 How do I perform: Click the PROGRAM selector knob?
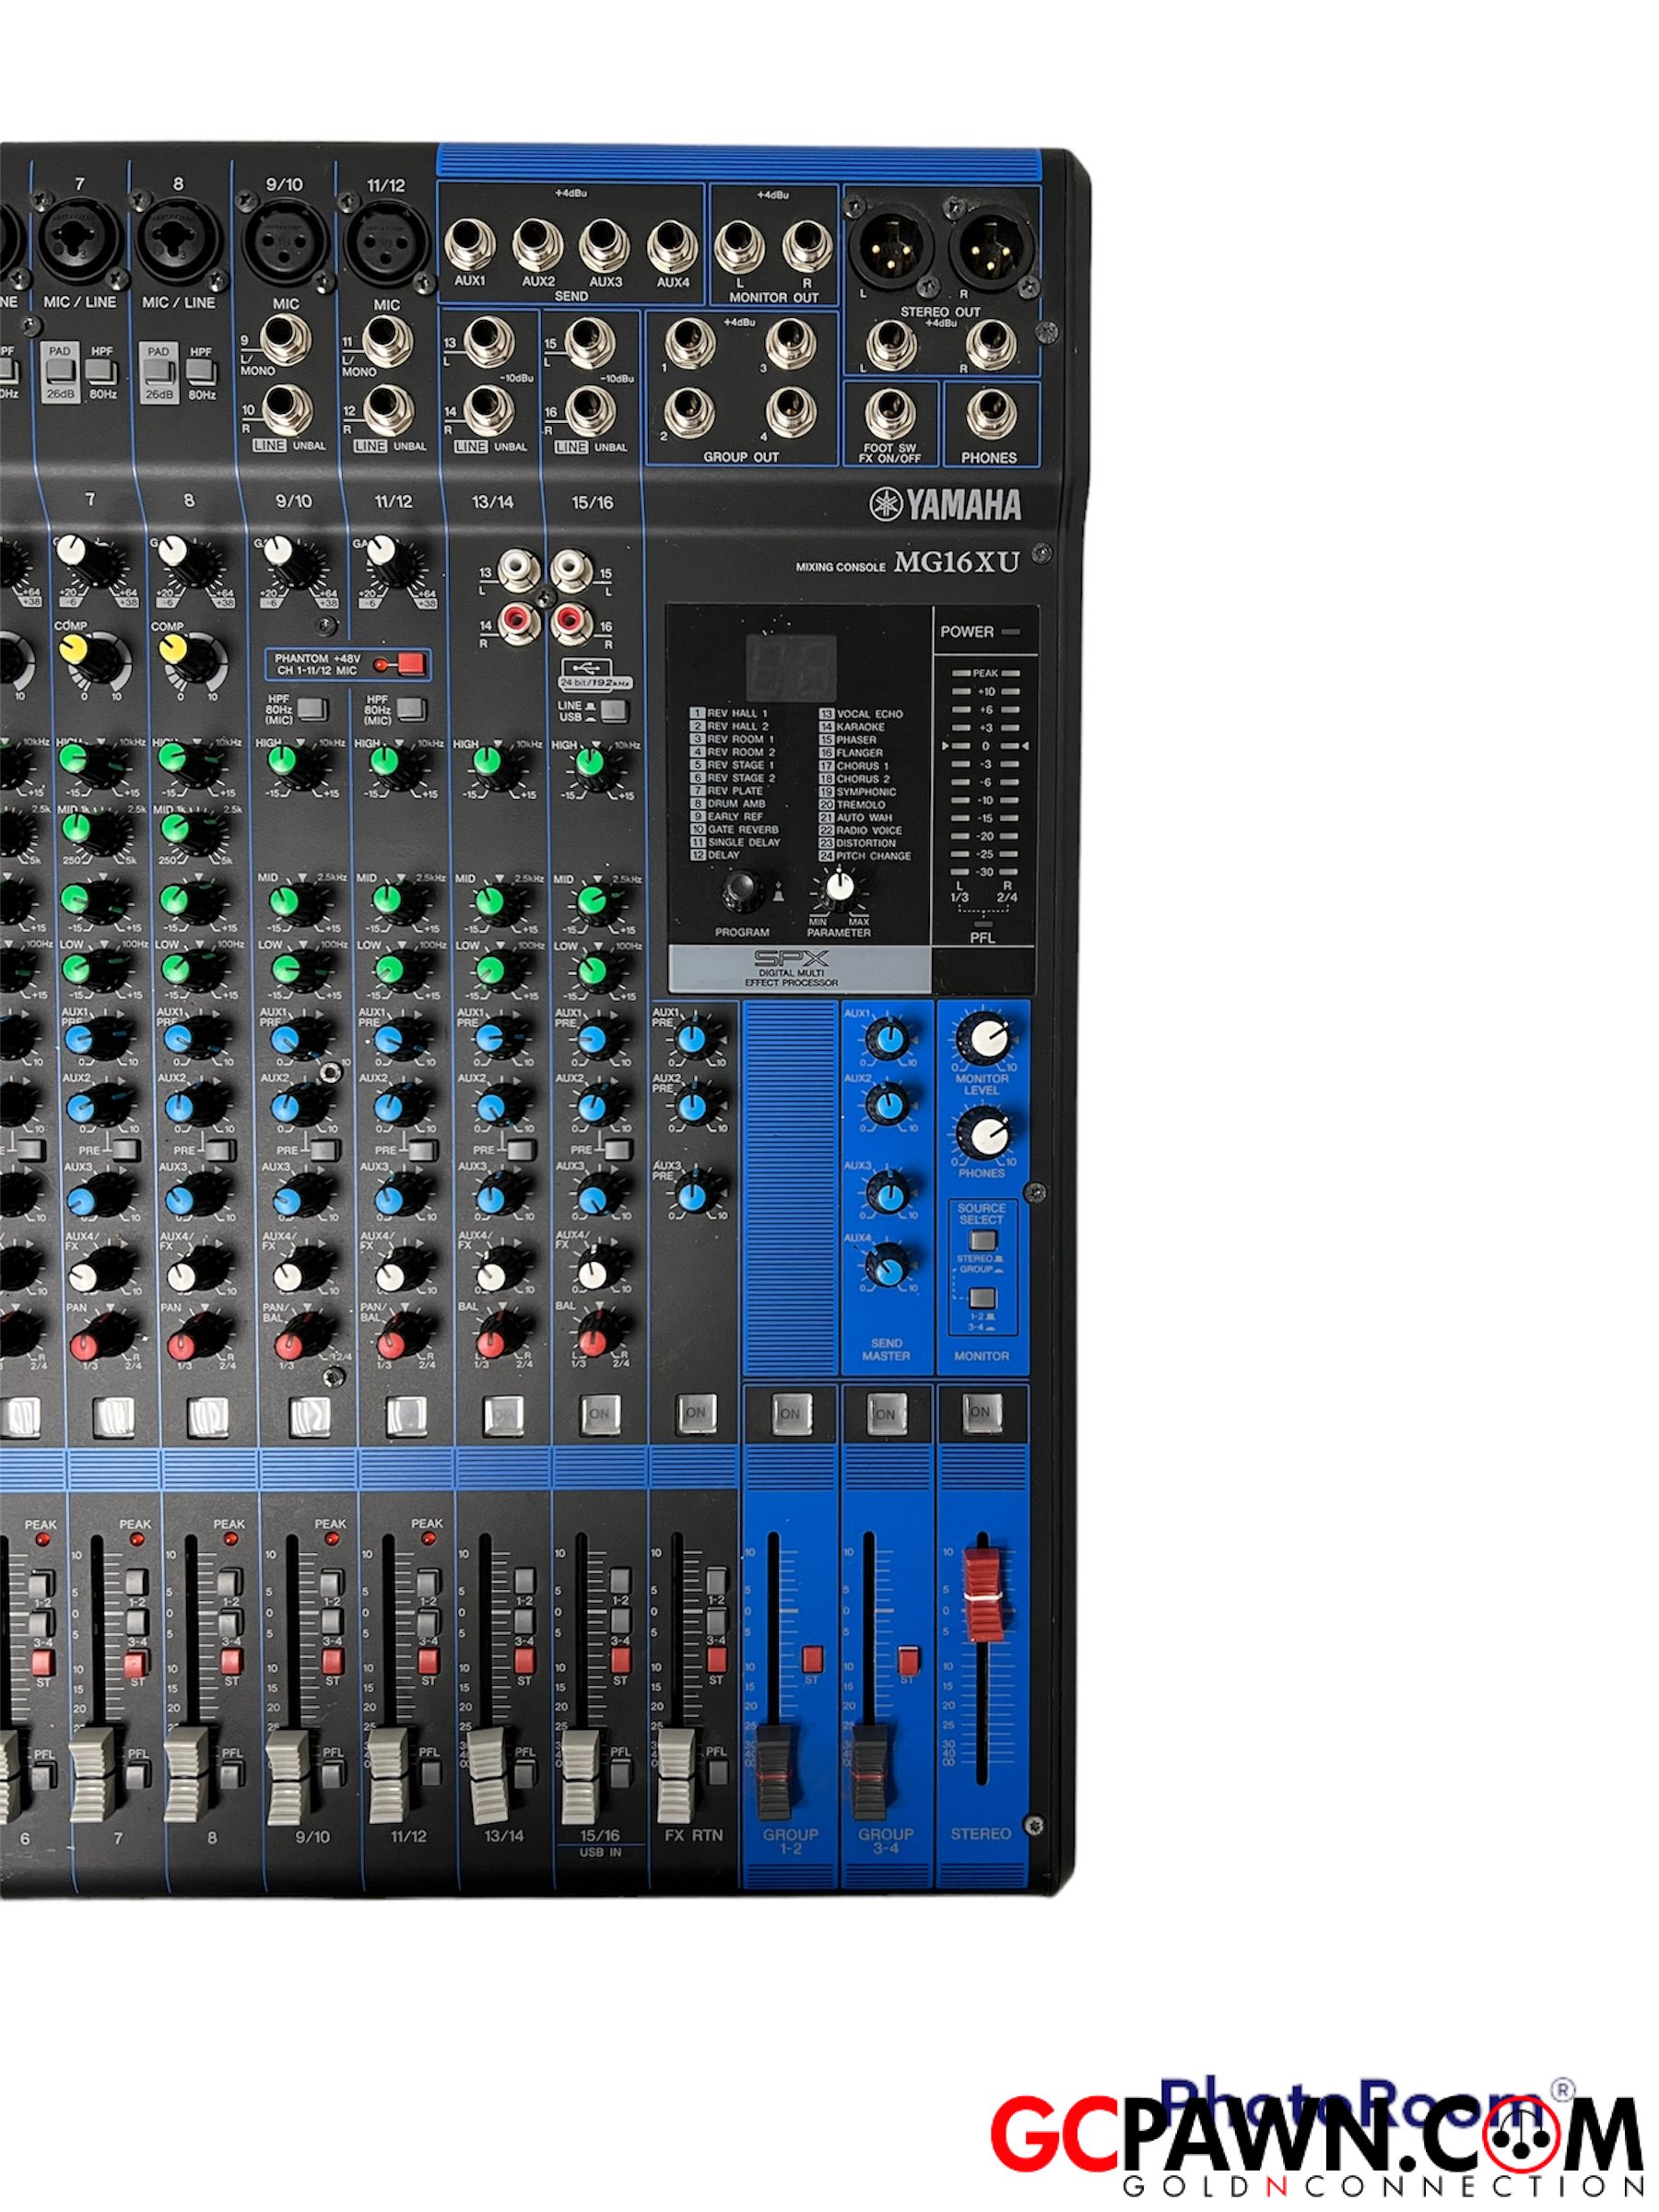pyautogui.click(x=742, y=888)
